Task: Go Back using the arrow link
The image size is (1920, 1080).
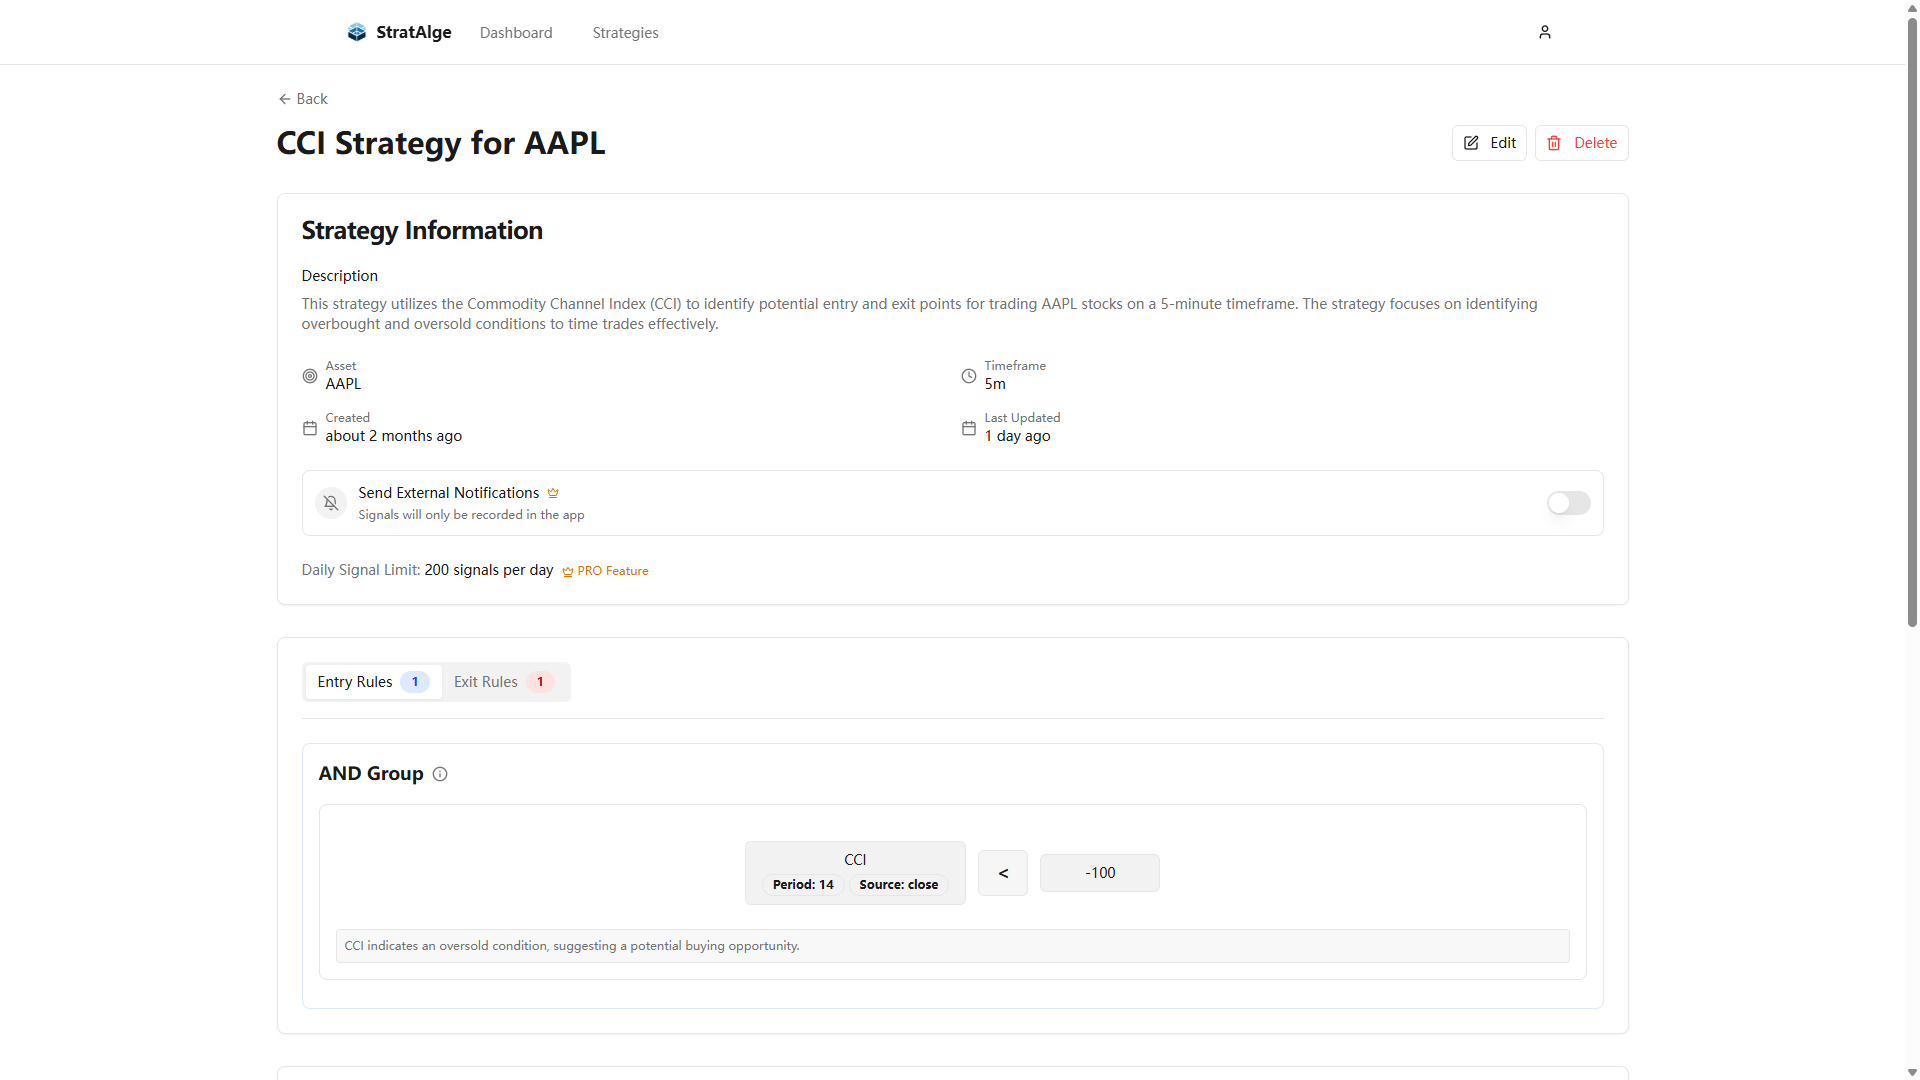Action: point(303,99)
